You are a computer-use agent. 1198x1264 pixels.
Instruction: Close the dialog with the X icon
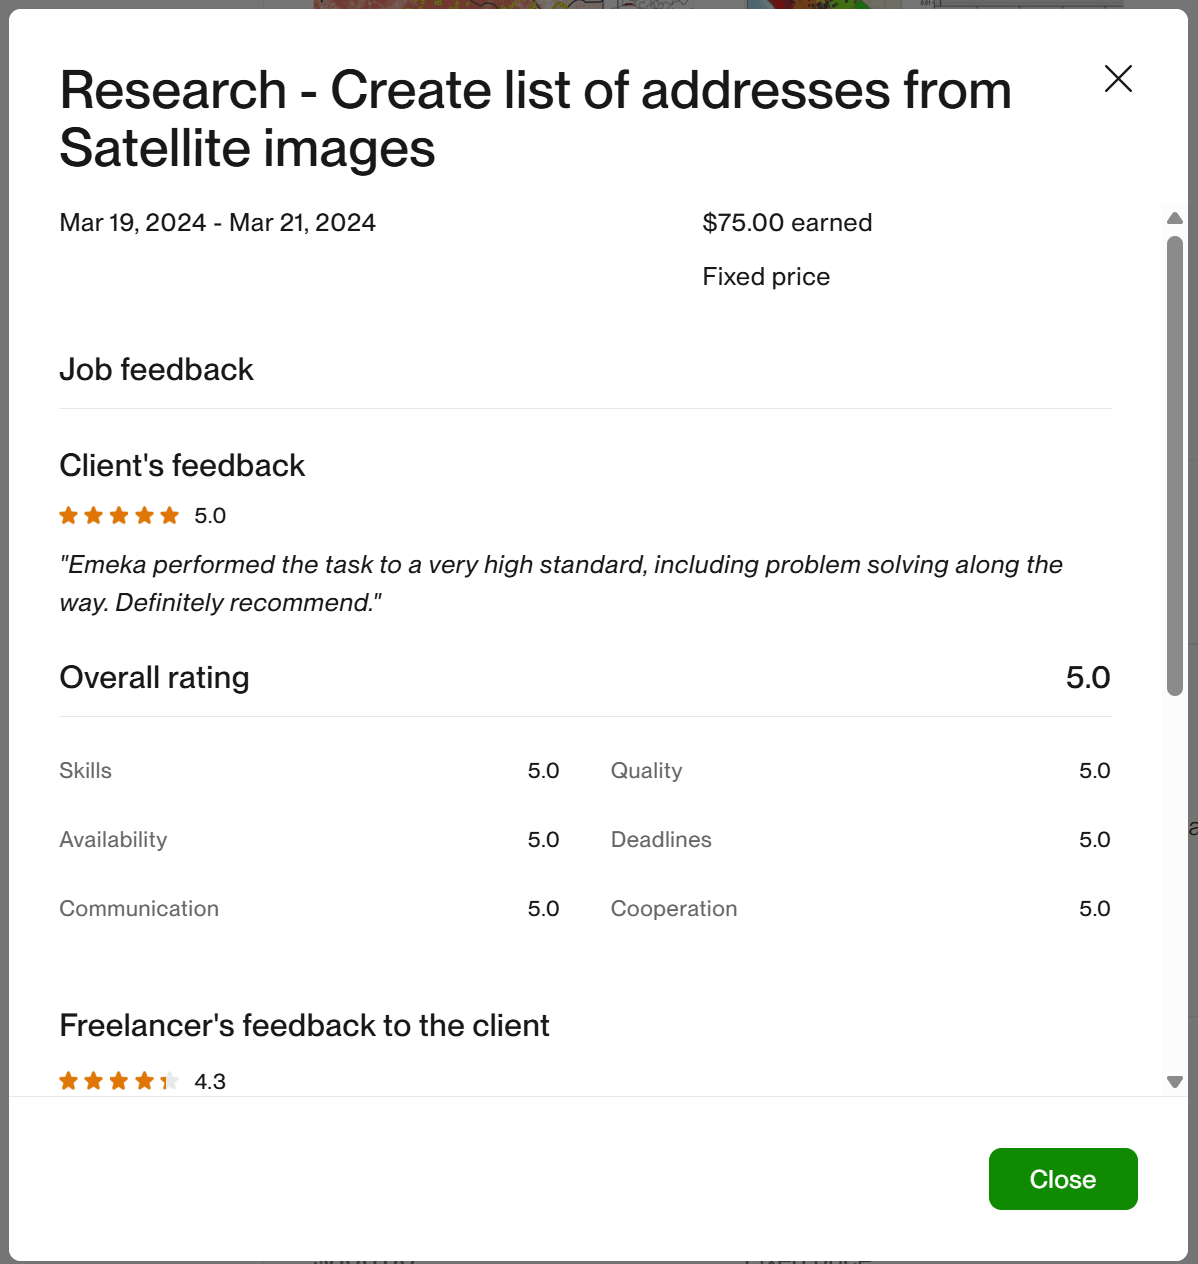(1118, 79)
